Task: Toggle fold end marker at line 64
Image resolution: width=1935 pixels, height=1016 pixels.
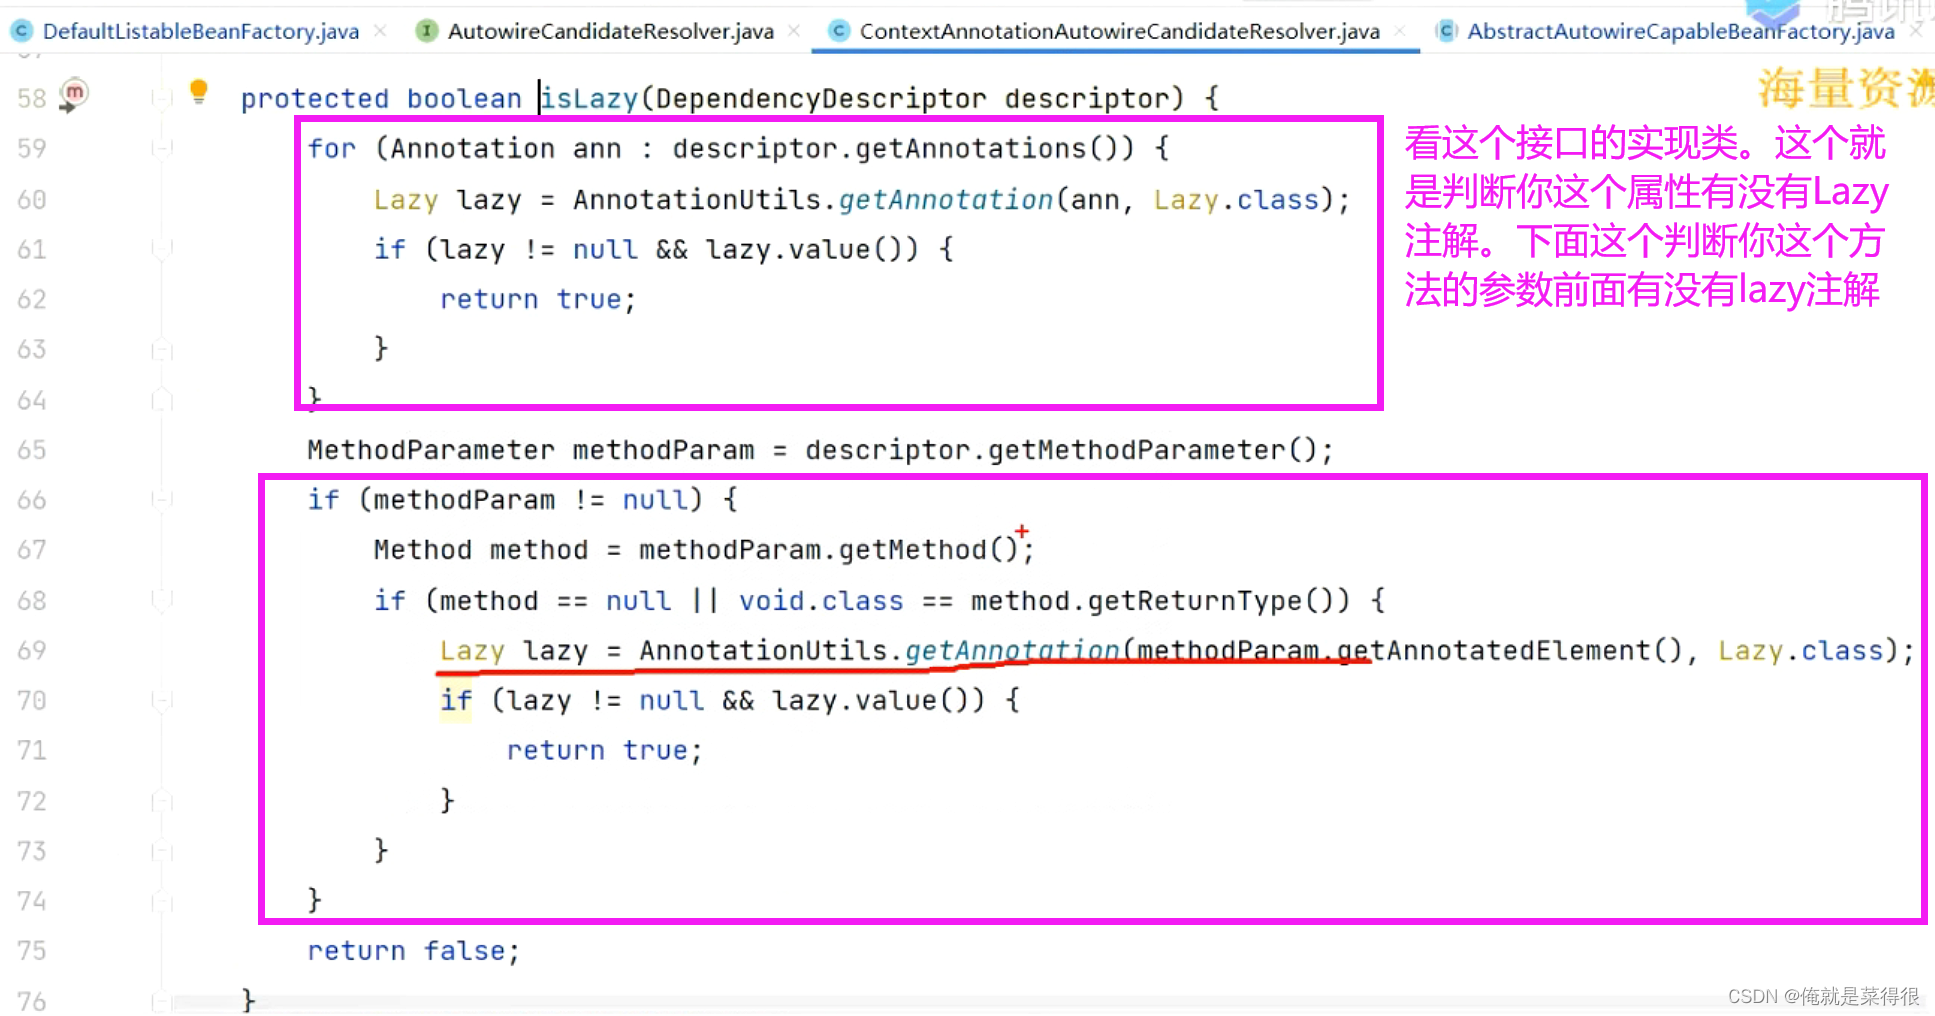Action: coord(161,400)
